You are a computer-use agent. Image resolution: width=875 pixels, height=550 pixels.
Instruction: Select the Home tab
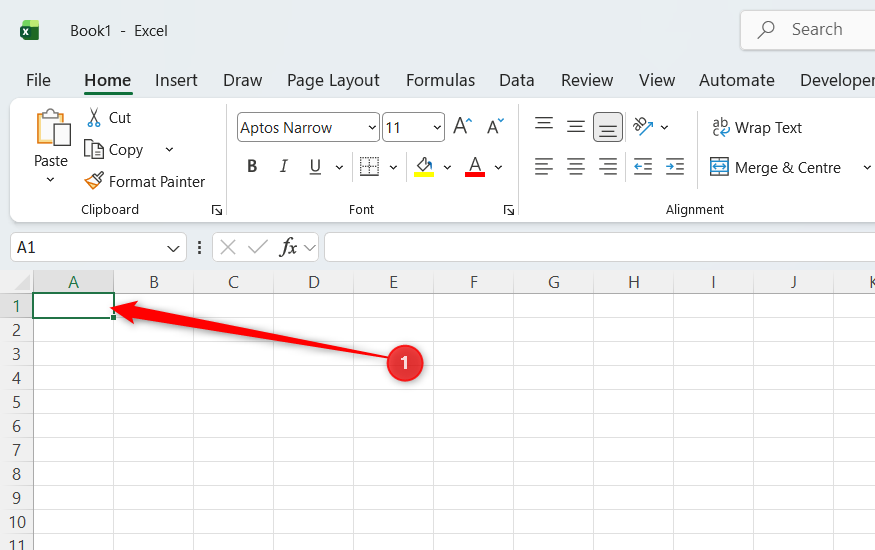click(x=108, y=80)
